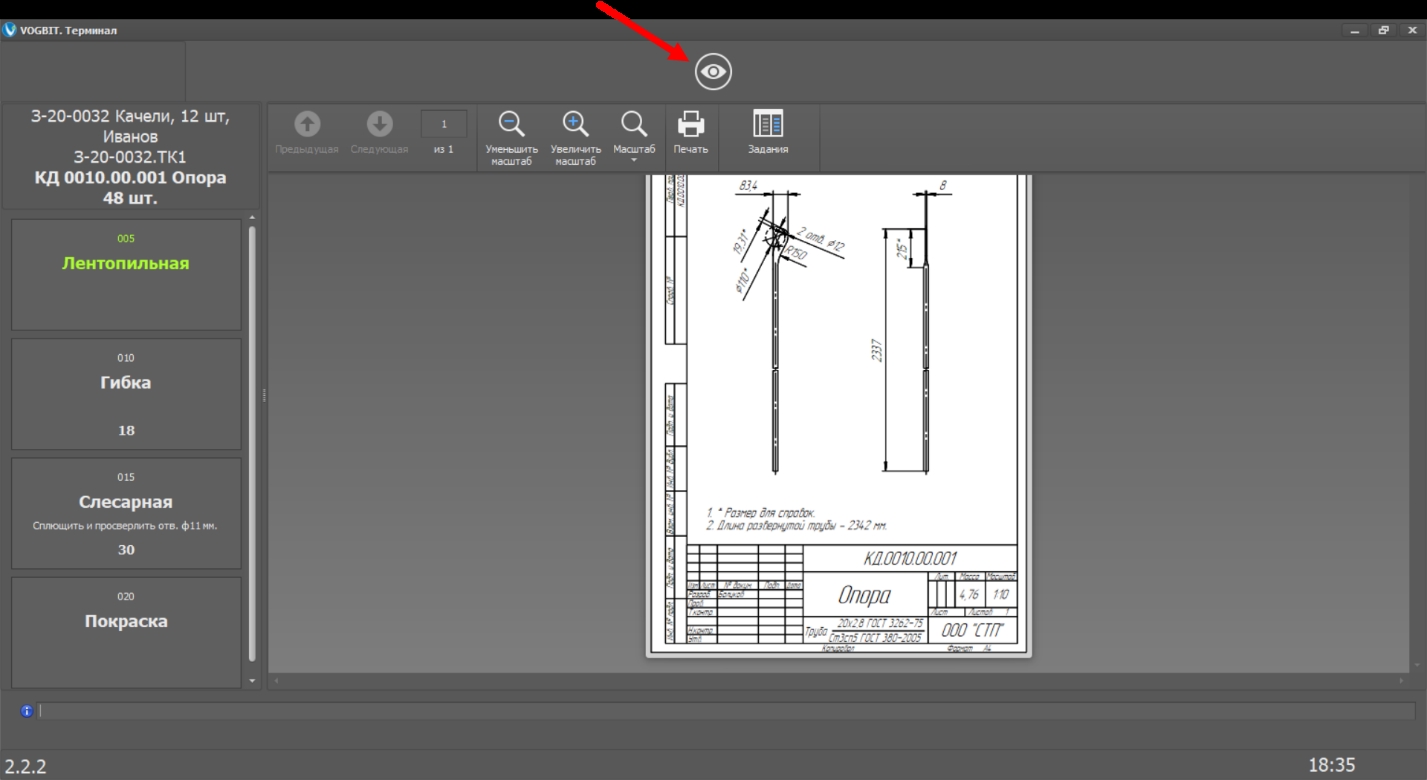Open the Задания tasks list
Viewport: 1427px width, 780px height.
point(768,133)
